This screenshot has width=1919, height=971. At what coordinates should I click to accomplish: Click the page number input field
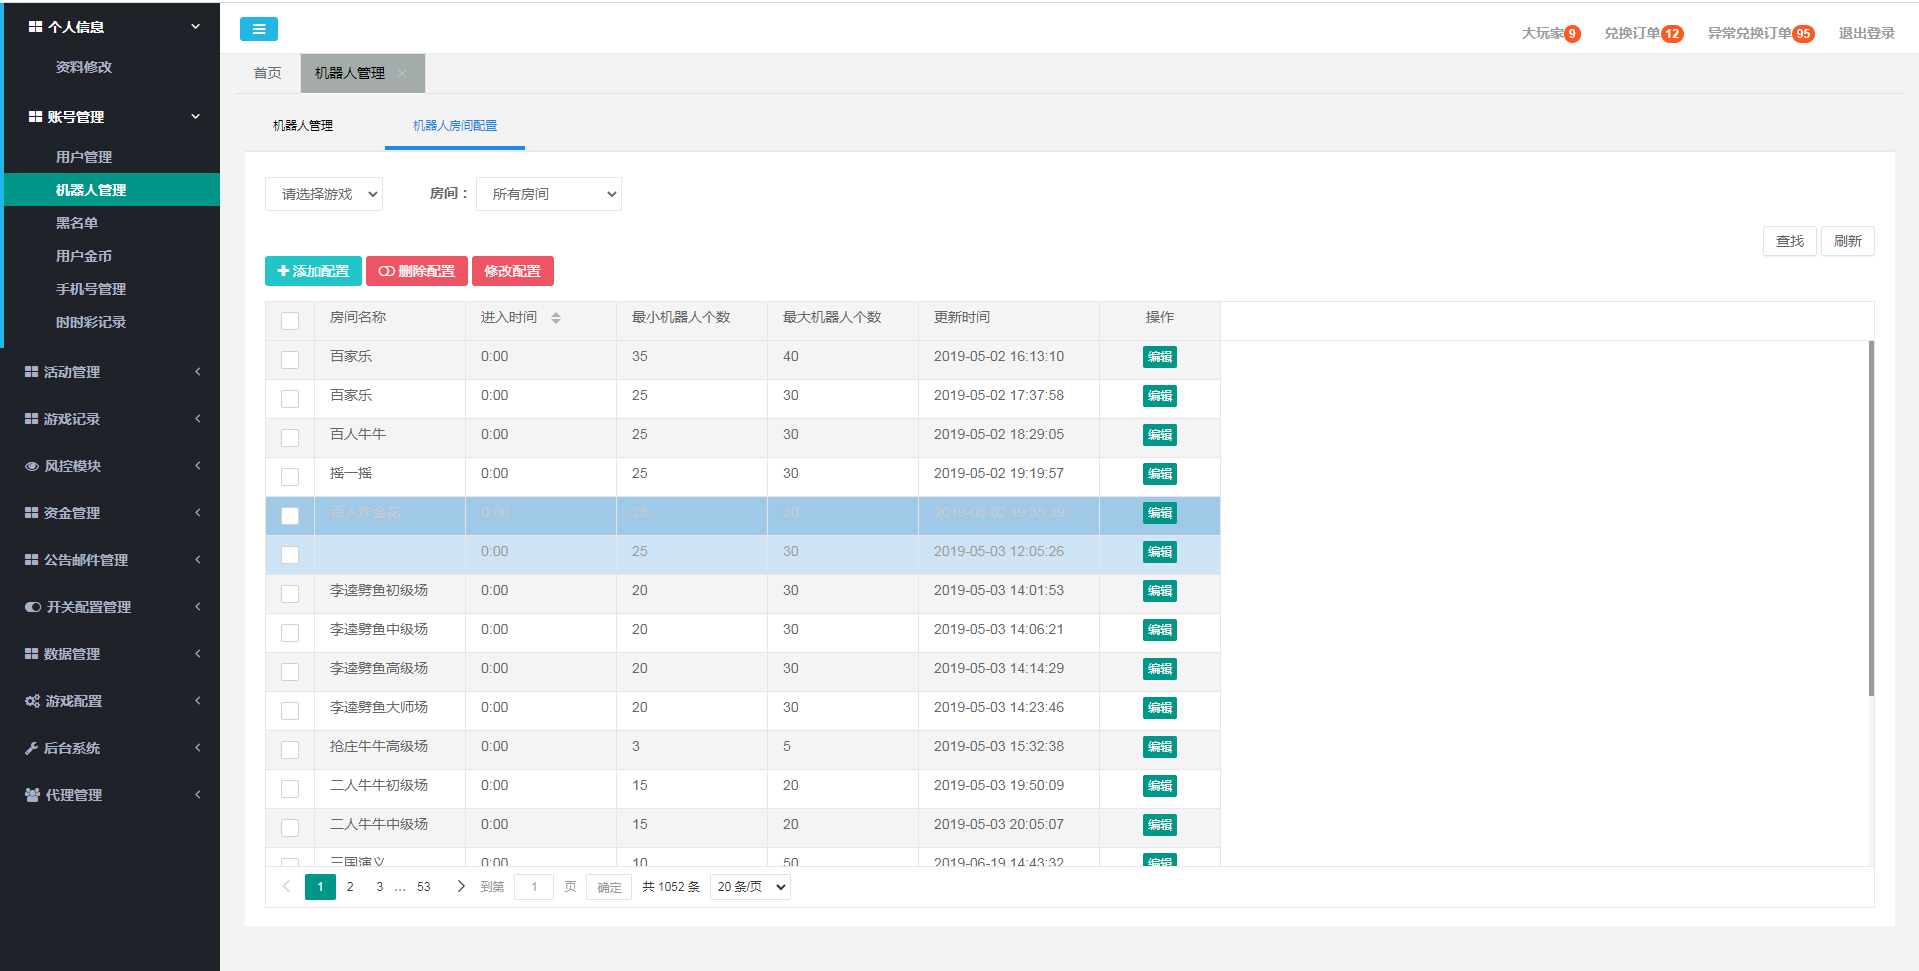tap(534, 887)
